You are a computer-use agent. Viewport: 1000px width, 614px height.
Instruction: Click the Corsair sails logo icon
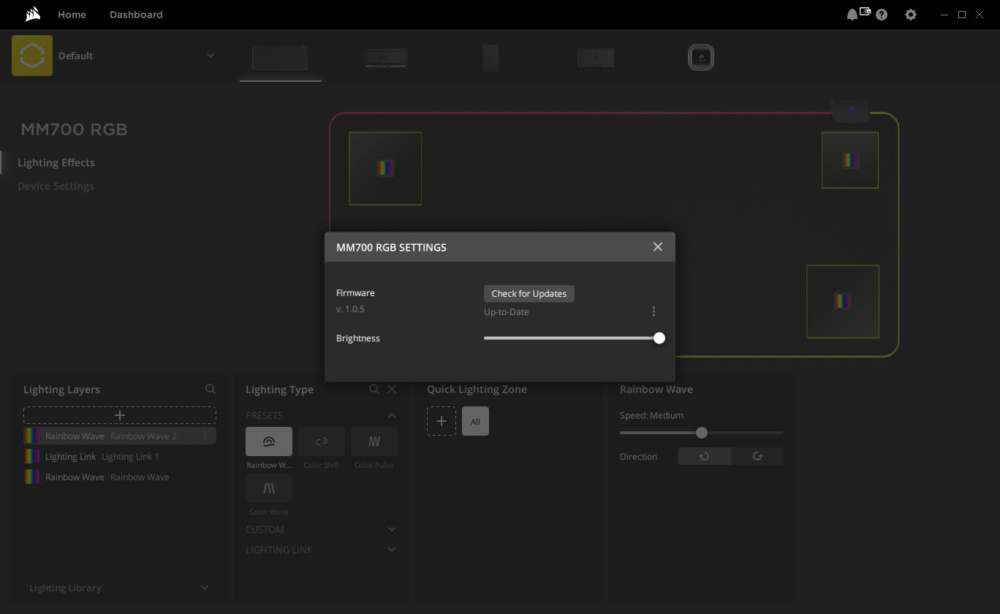click(x=33, y=14)
